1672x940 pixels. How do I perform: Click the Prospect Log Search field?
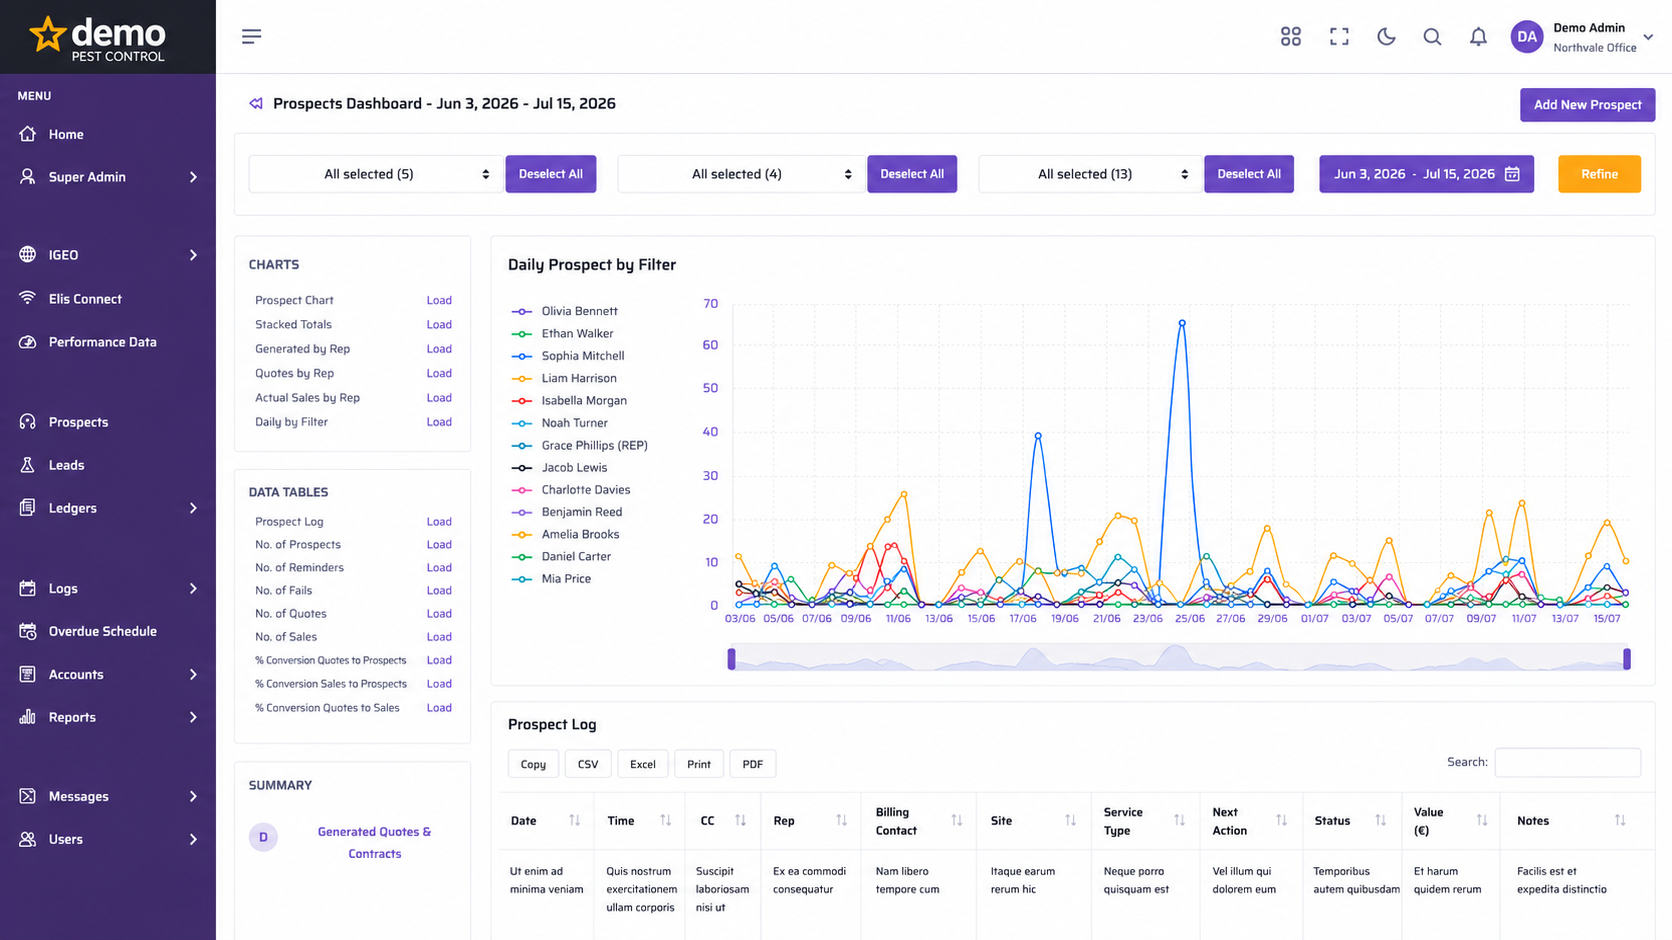point(1567,762)
